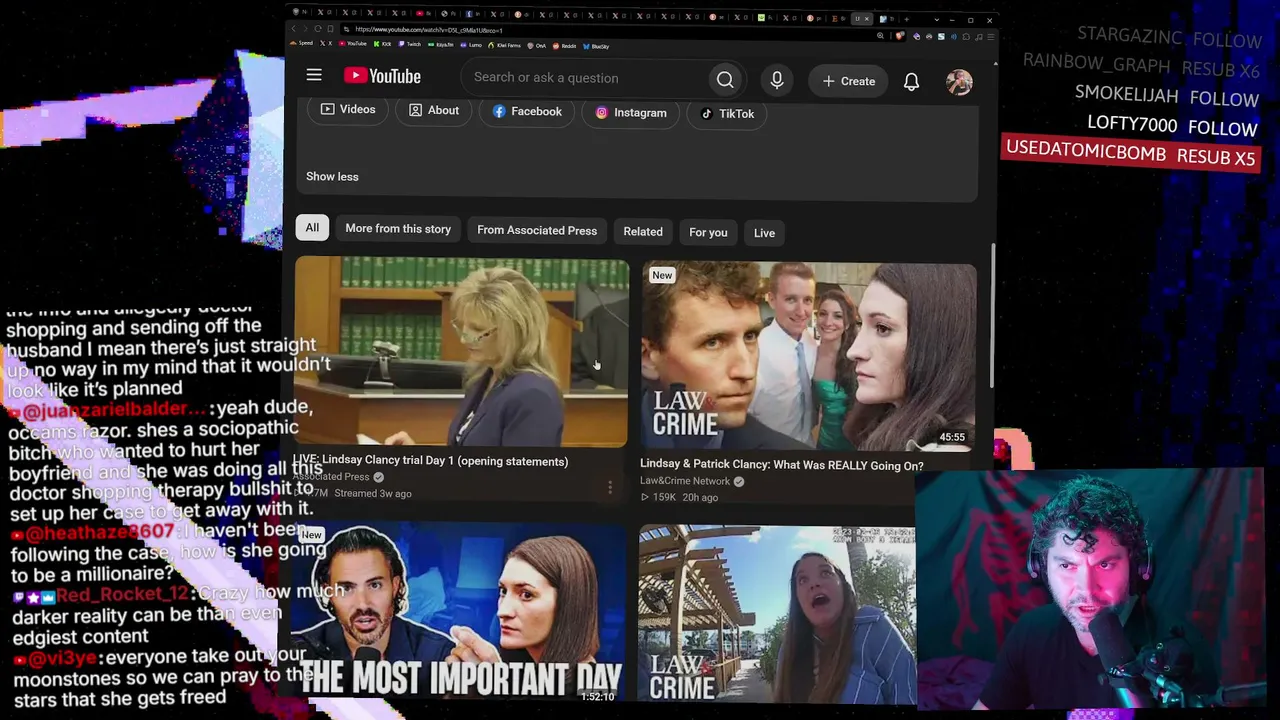Viewport: 1280px width, 720px height.
Task: Open the OnA bookmark
Action: coord(538,46)
